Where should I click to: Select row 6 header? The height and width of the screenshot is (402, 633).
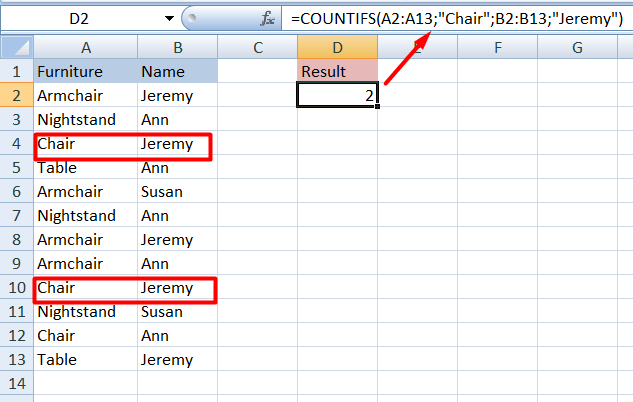pyautogui.click(x=17, y=191)
